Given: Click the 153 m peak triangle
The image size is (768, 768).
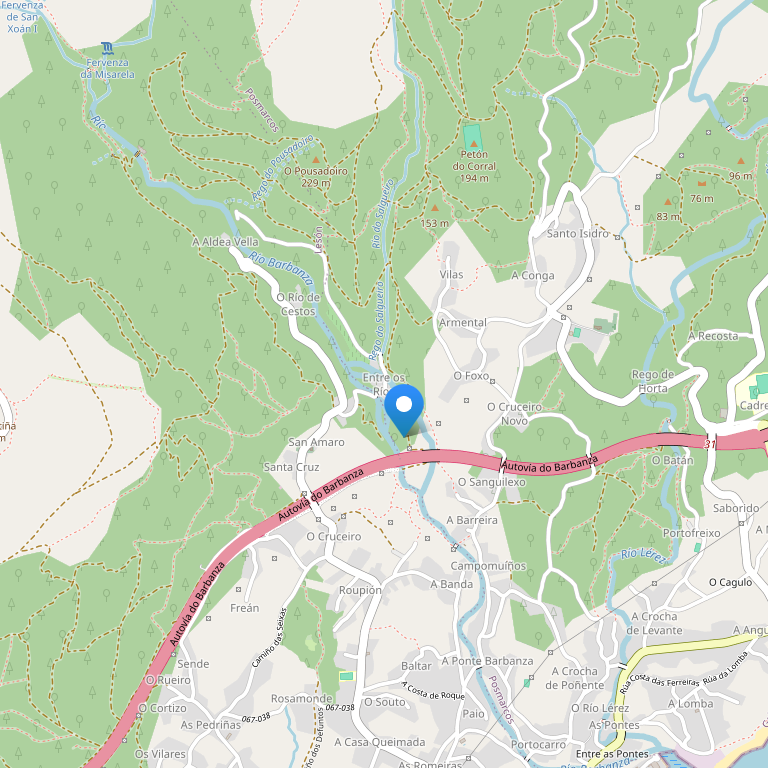Looking at the screenshot, I should pos(434,208).
